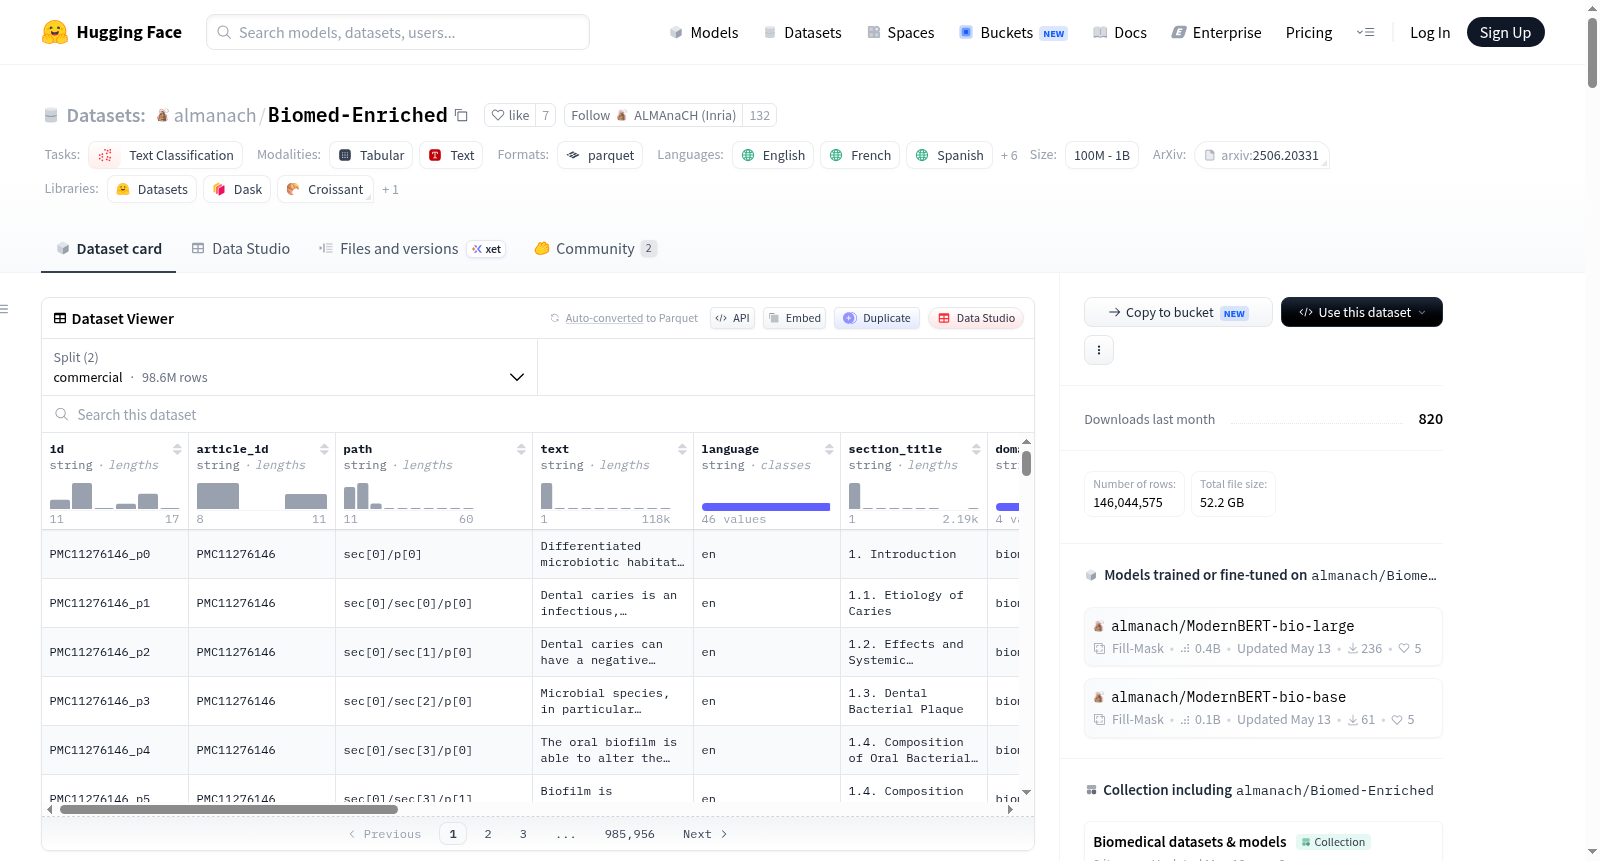The height and width of the screenshot is (861, 1600).
Task: Click the Sign Up button
Action: [x=1505, y=32]
